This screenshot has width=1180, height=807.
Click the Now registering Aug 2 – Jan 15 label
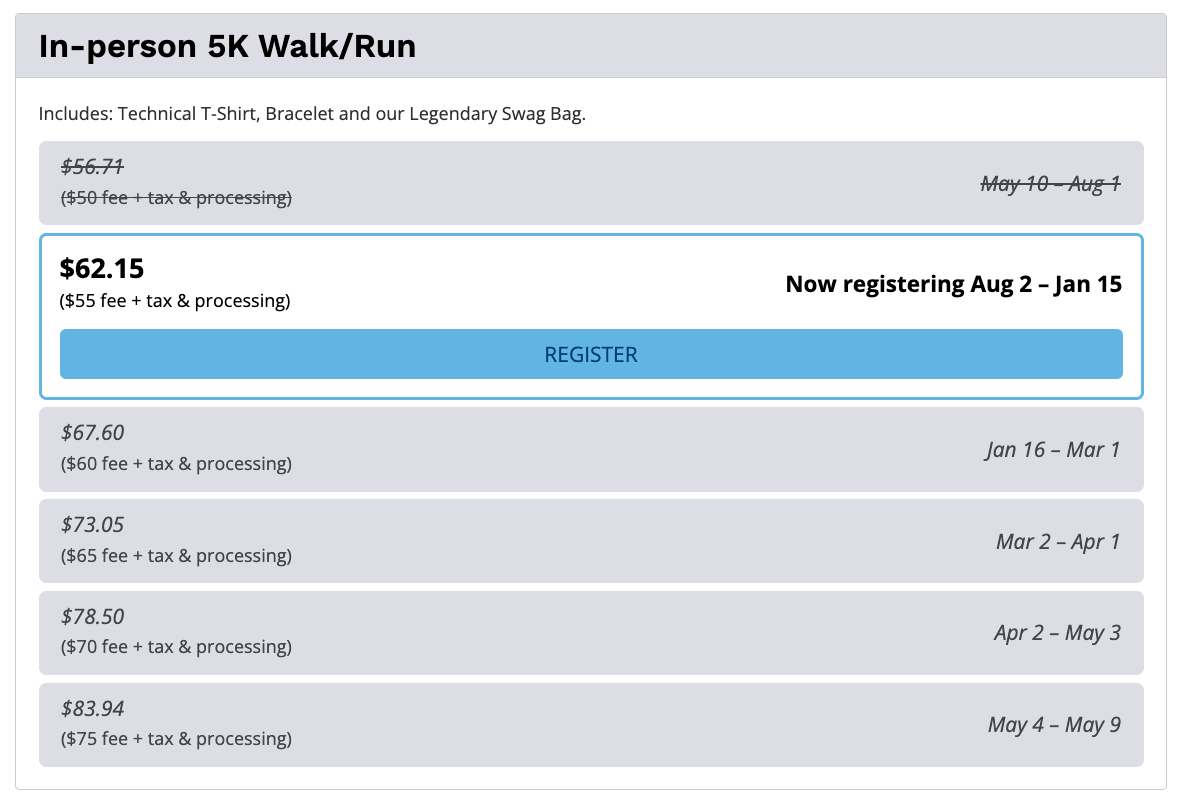[x=953, y=284]
